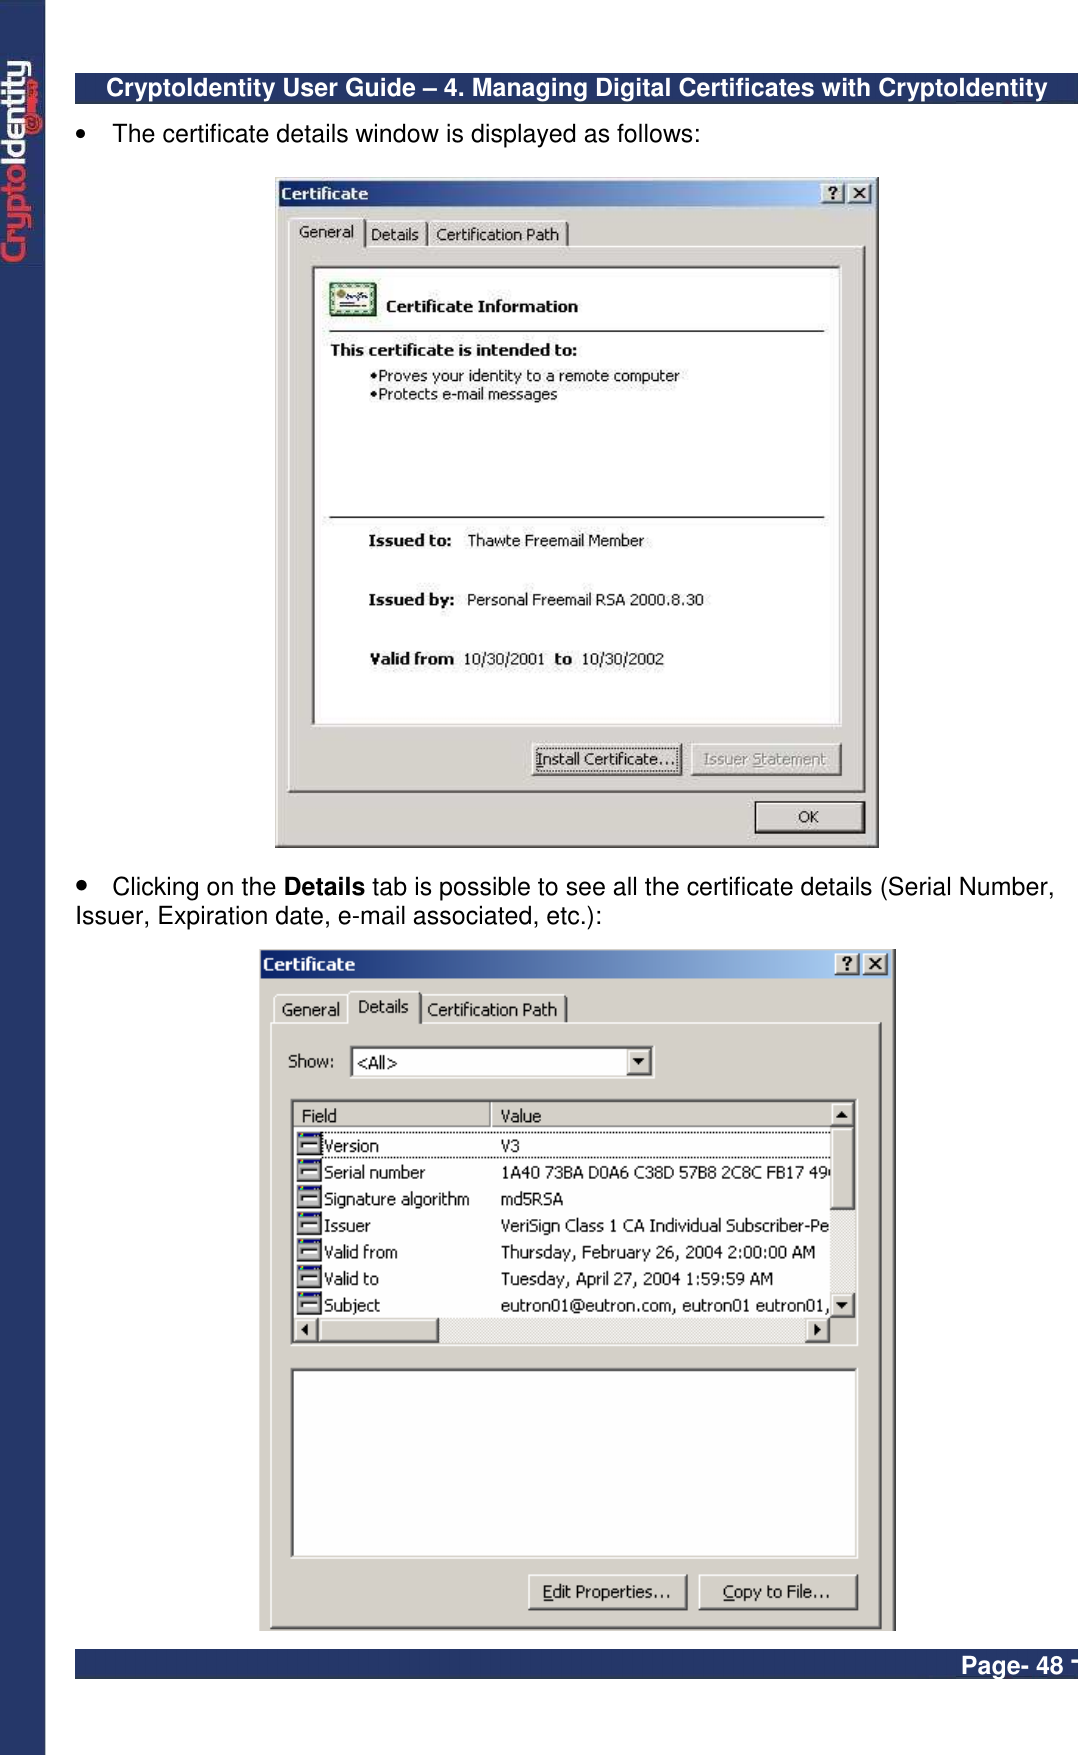1078x1755 pixels.
Task: Click value Tuesday, April 27, 2004 1:59:59 AM
Action: [x=637, y=1278]
